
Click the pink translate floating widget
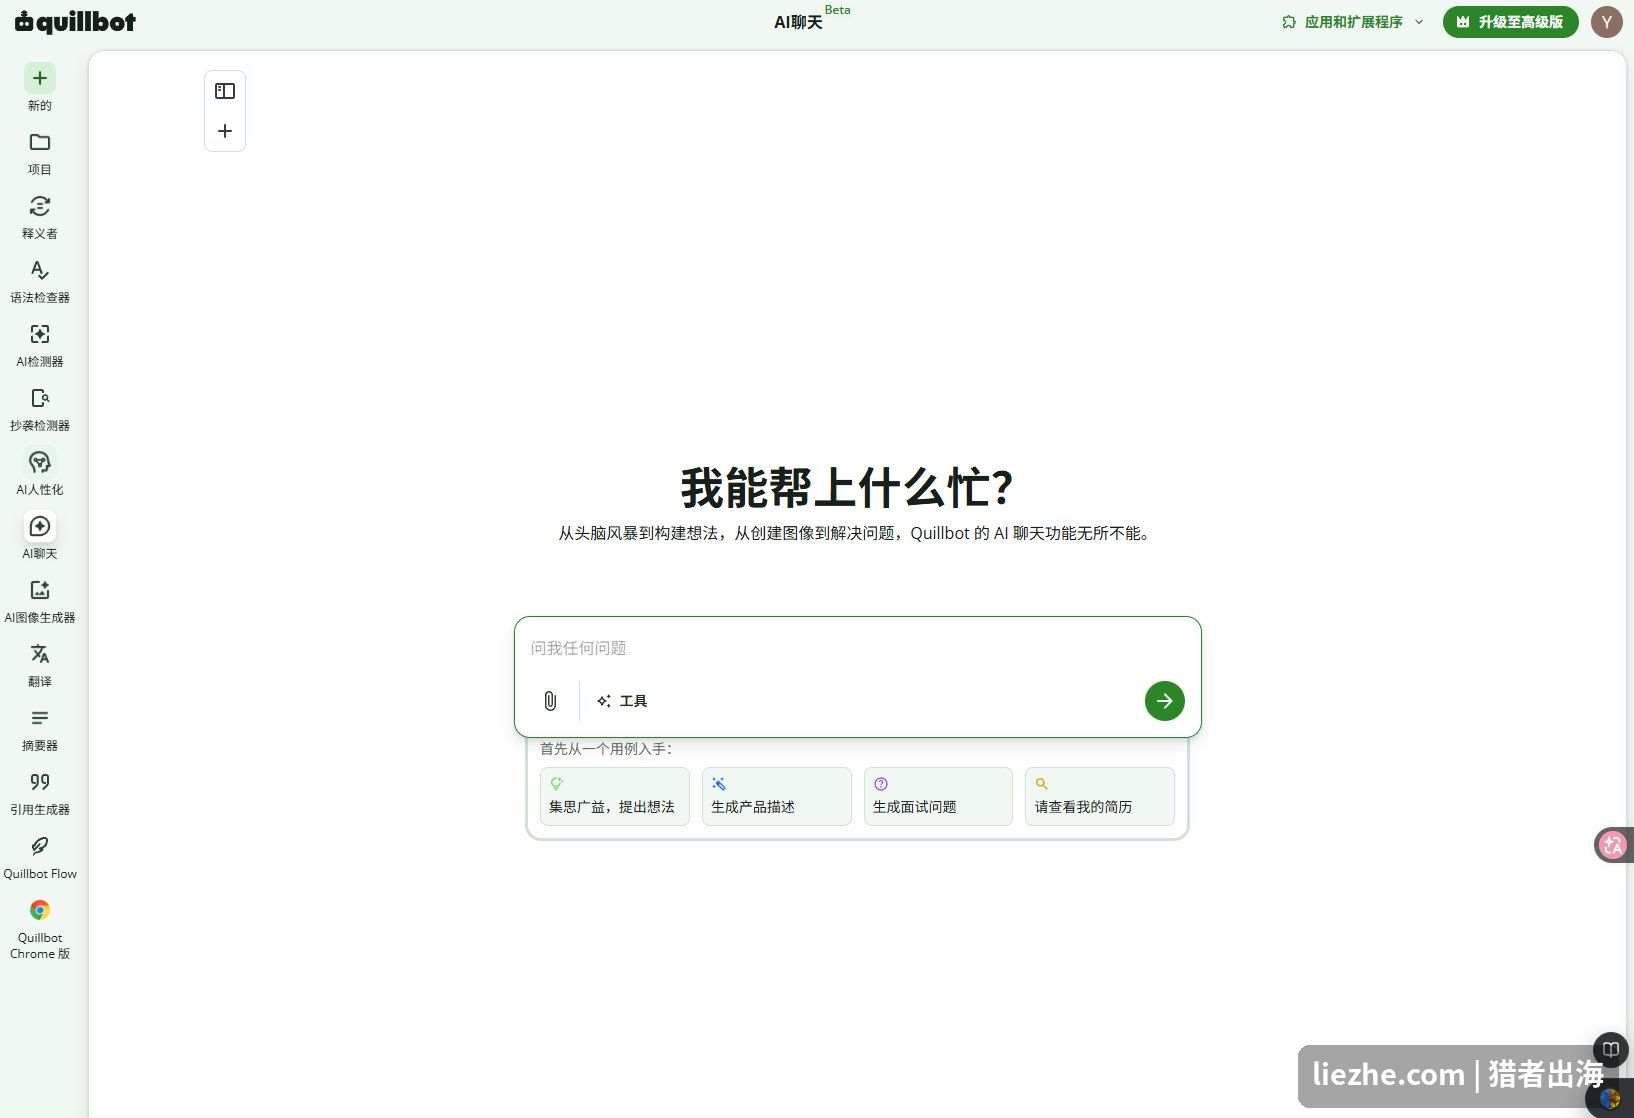(x=1612, y=845)
